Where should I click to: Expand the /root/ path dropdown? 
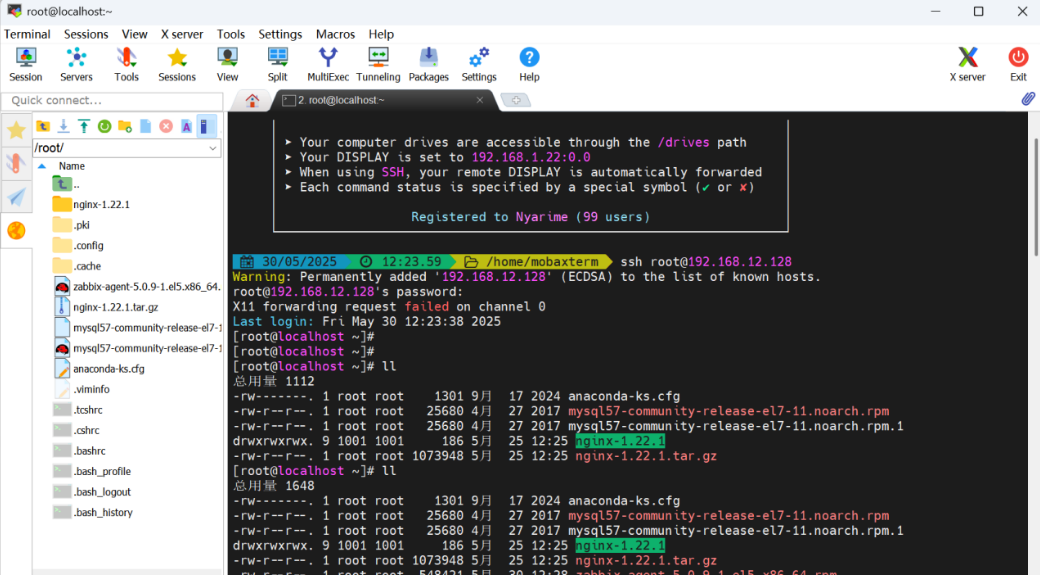[212, 149]
